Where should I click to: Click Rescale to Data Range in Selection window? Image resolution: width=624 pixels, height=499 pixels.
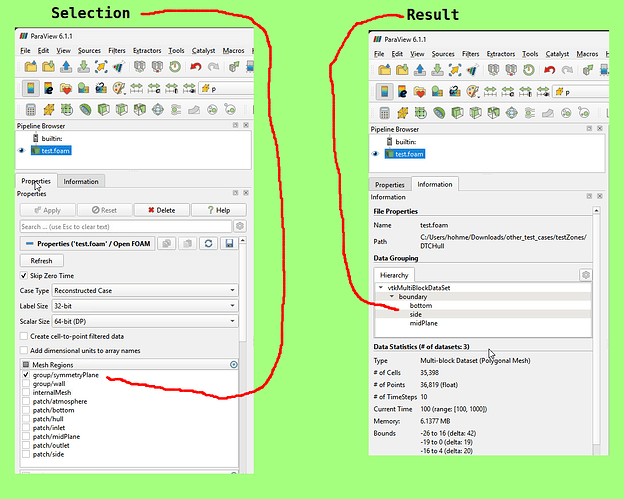click(136, 88)
